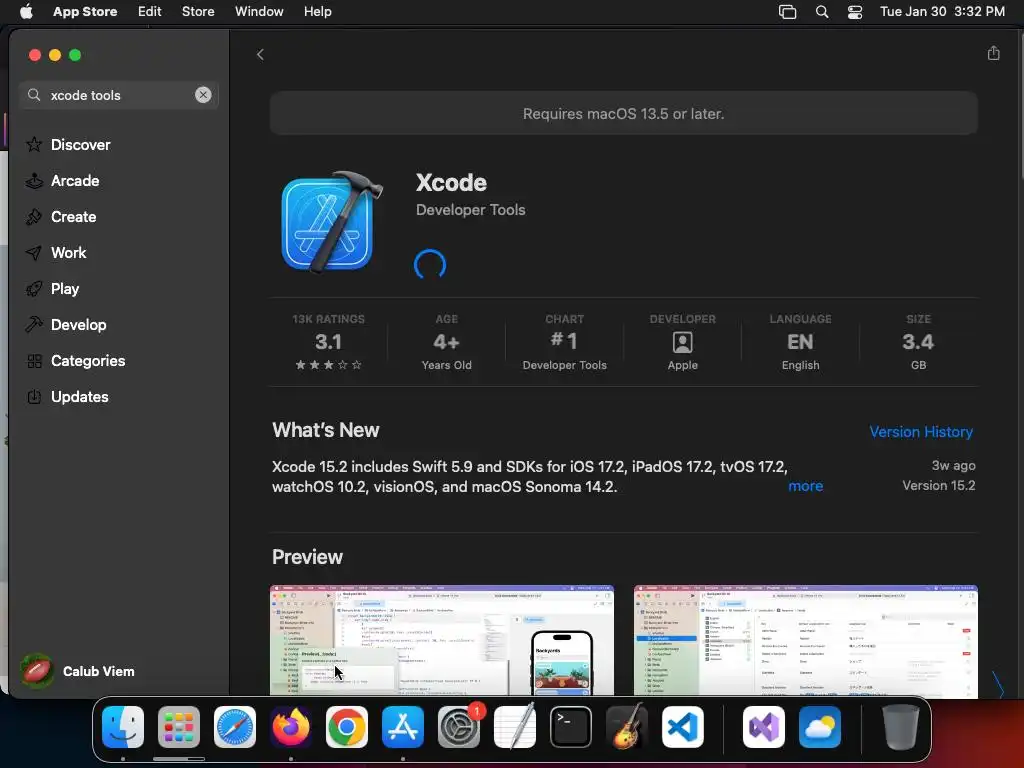
Task: Open the Store menu
Action: (198, 12)
